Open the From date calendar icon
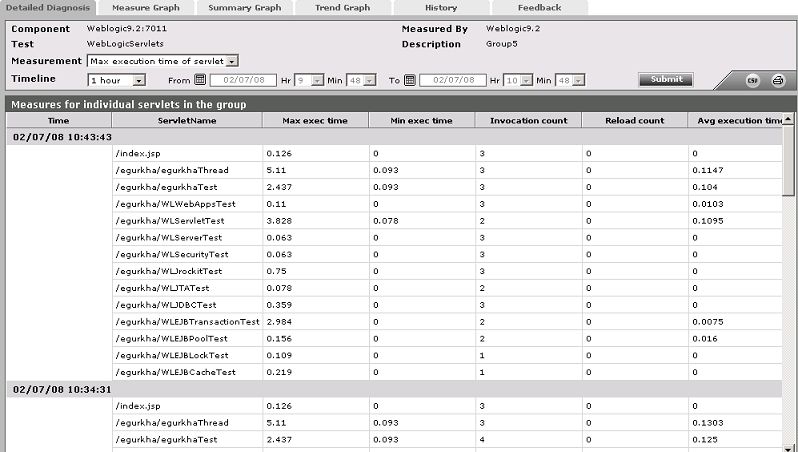The width and height of the screenshot is (798, 452). pos(200,80)
